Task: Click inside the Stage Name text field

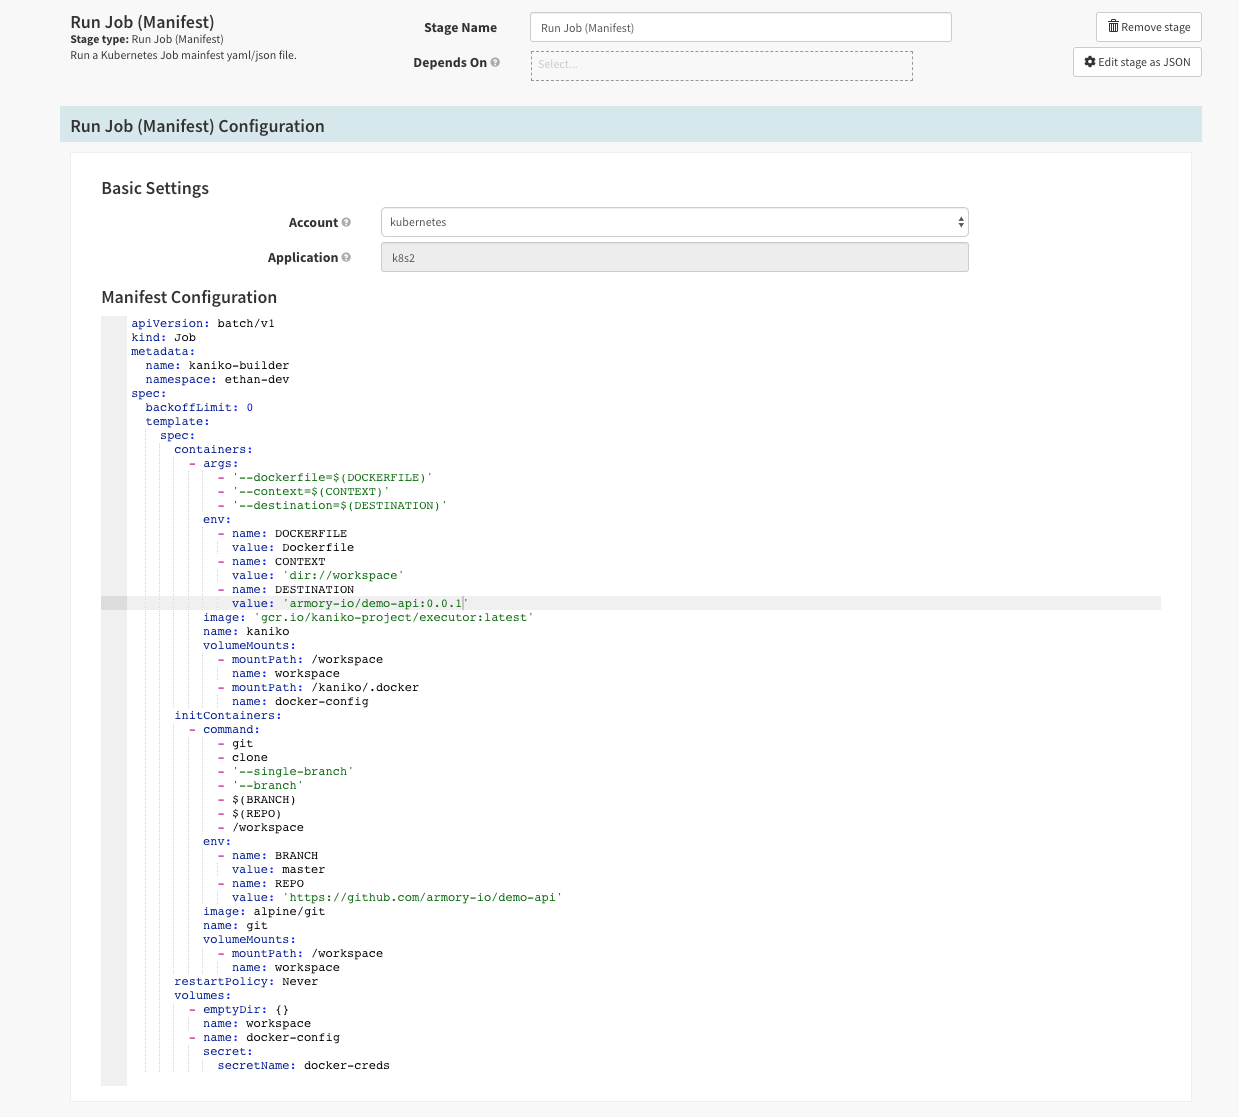Action: tap(740, 27)
